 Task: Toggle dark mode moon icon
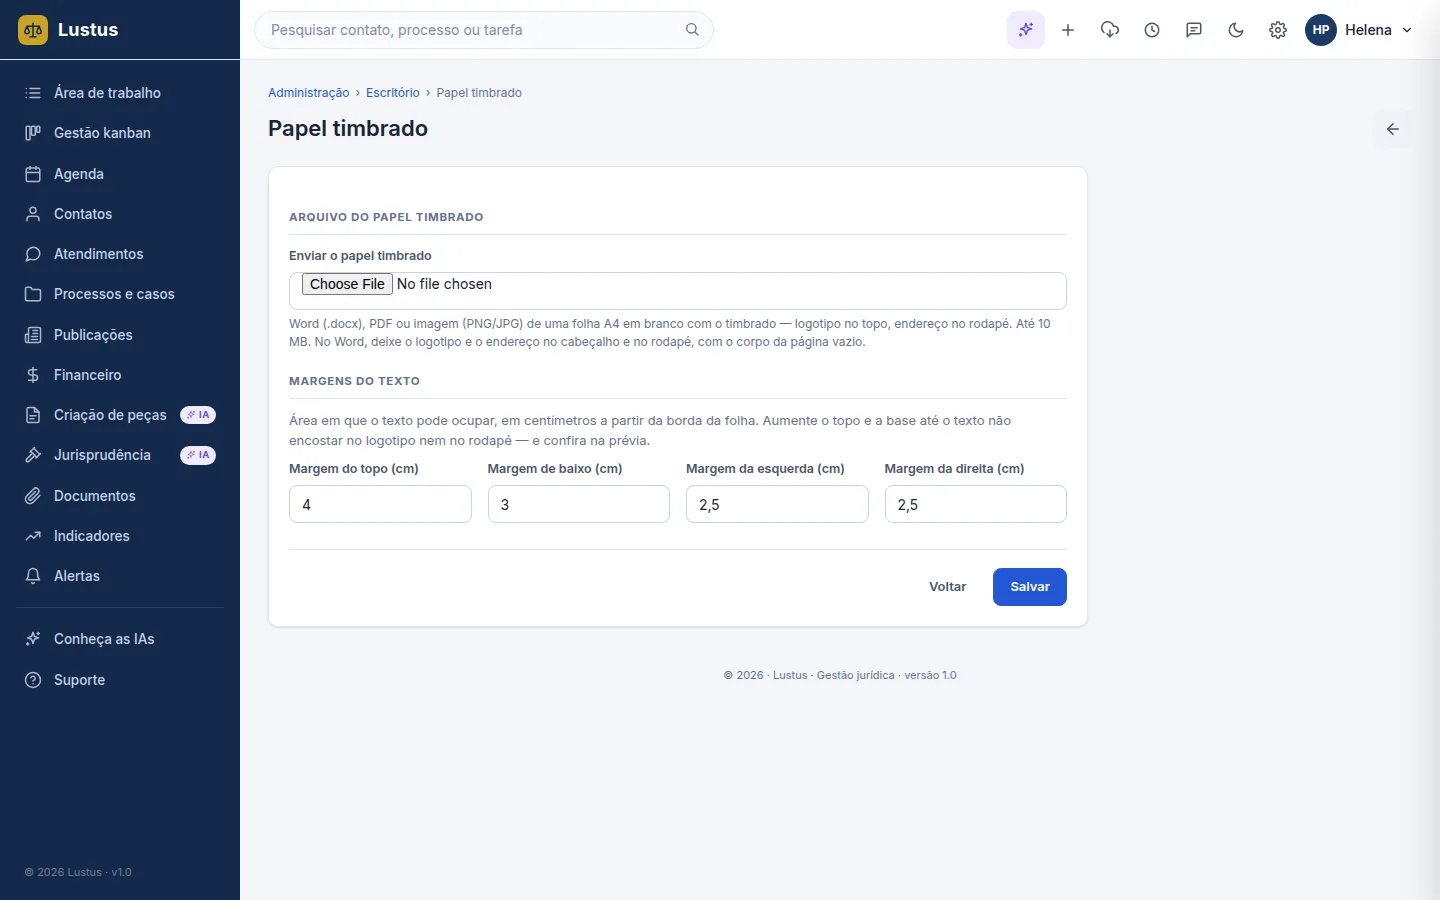coord(1236,30)
